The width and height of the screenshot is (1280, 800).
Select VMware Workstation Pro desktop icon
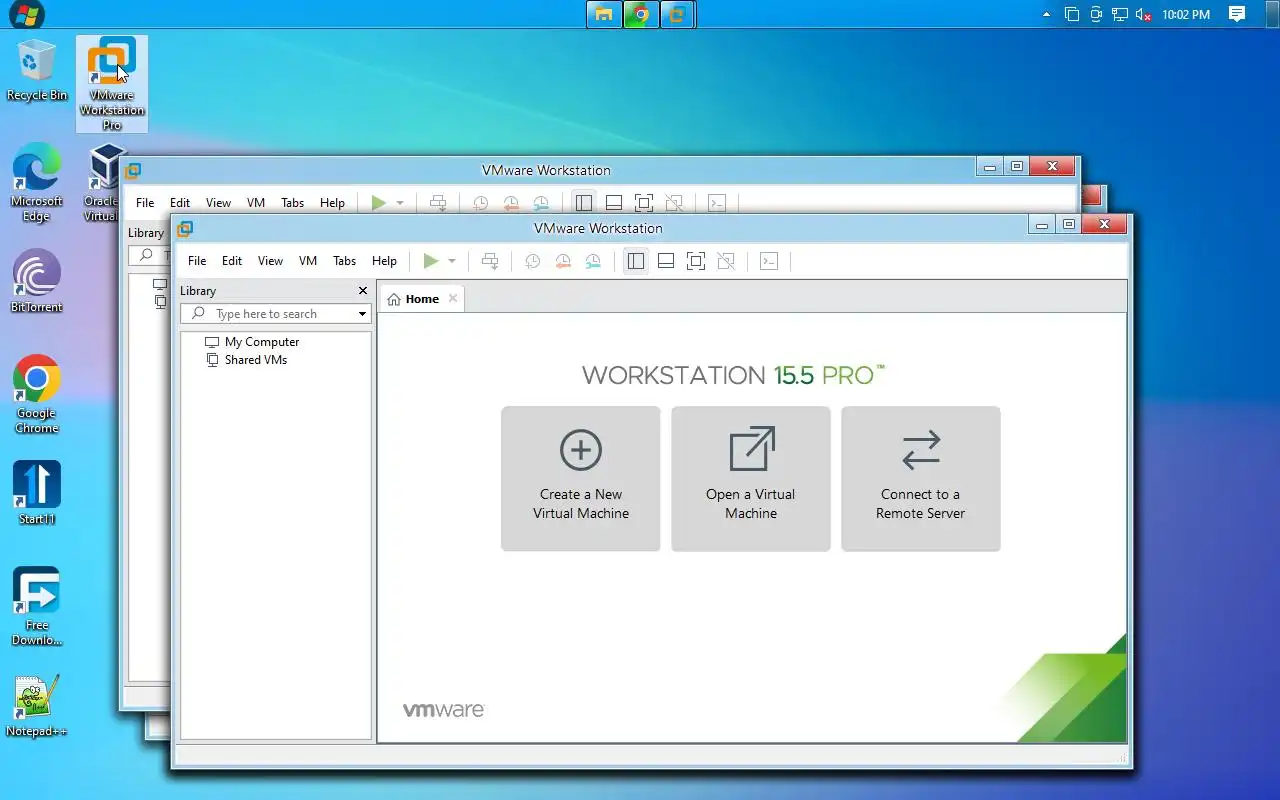pyautogui.click(x=112, y=84)
